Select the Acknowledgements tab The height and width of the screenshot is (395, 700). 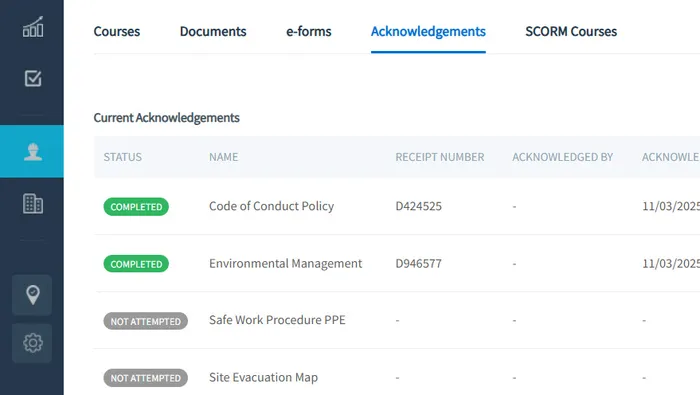pos(428,31)
